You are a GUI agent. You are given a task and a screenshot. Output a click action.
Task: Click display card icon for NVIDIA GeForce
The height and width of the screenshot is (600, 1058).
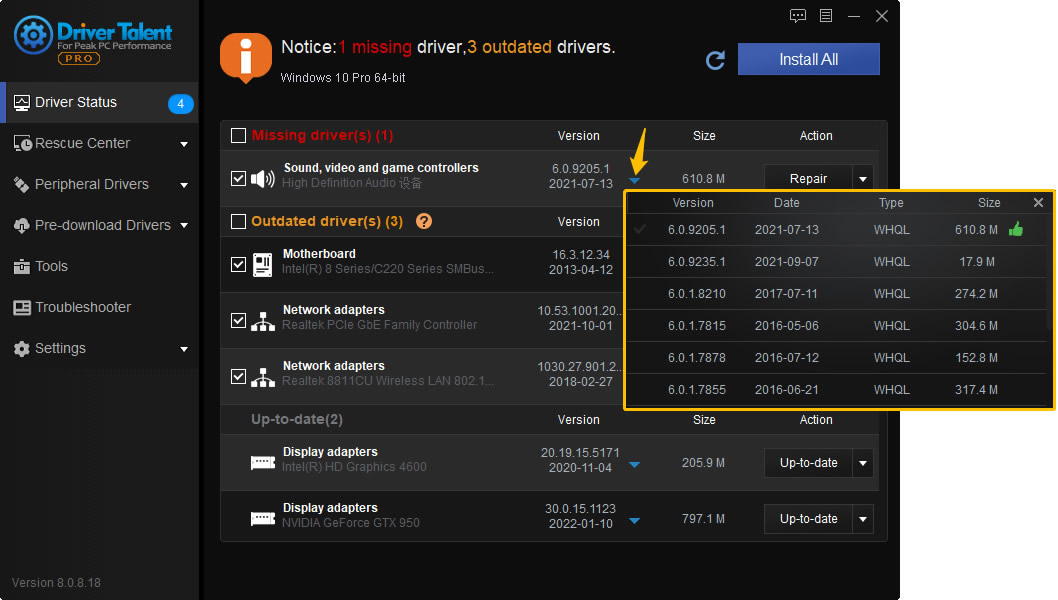(x=262, y=518)
